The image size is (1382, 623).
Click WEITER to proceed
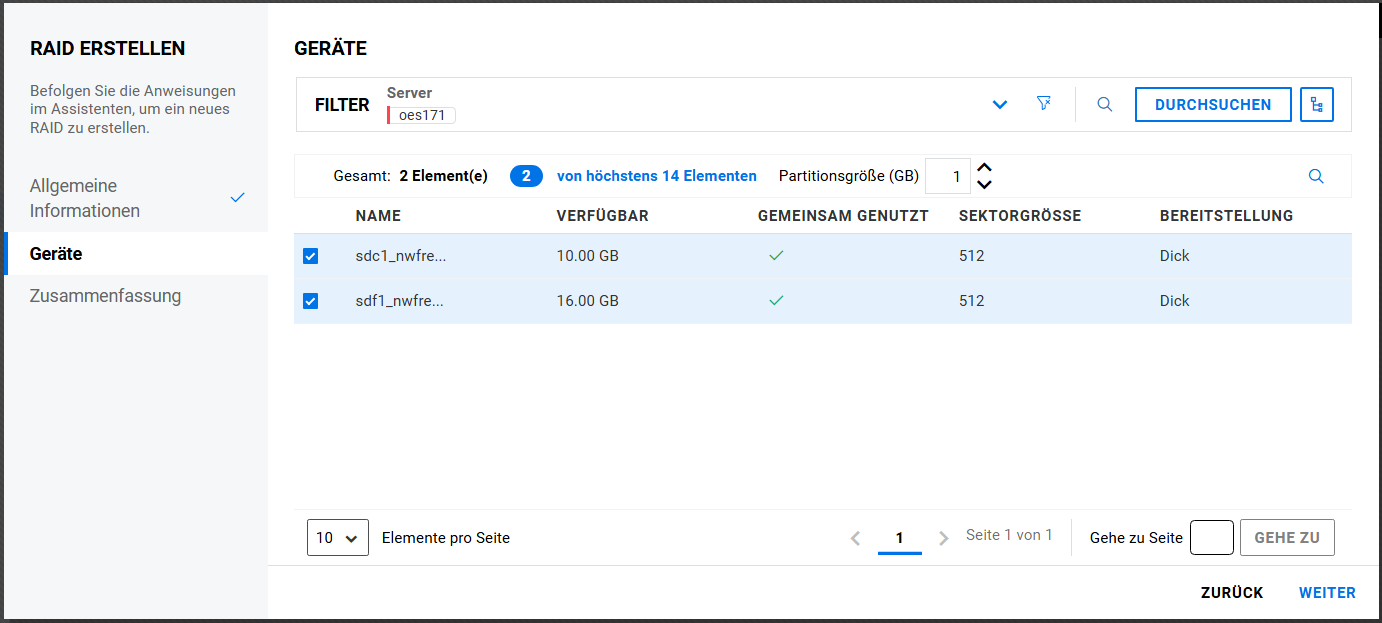pyautogui.click(x=1327, y=593)
